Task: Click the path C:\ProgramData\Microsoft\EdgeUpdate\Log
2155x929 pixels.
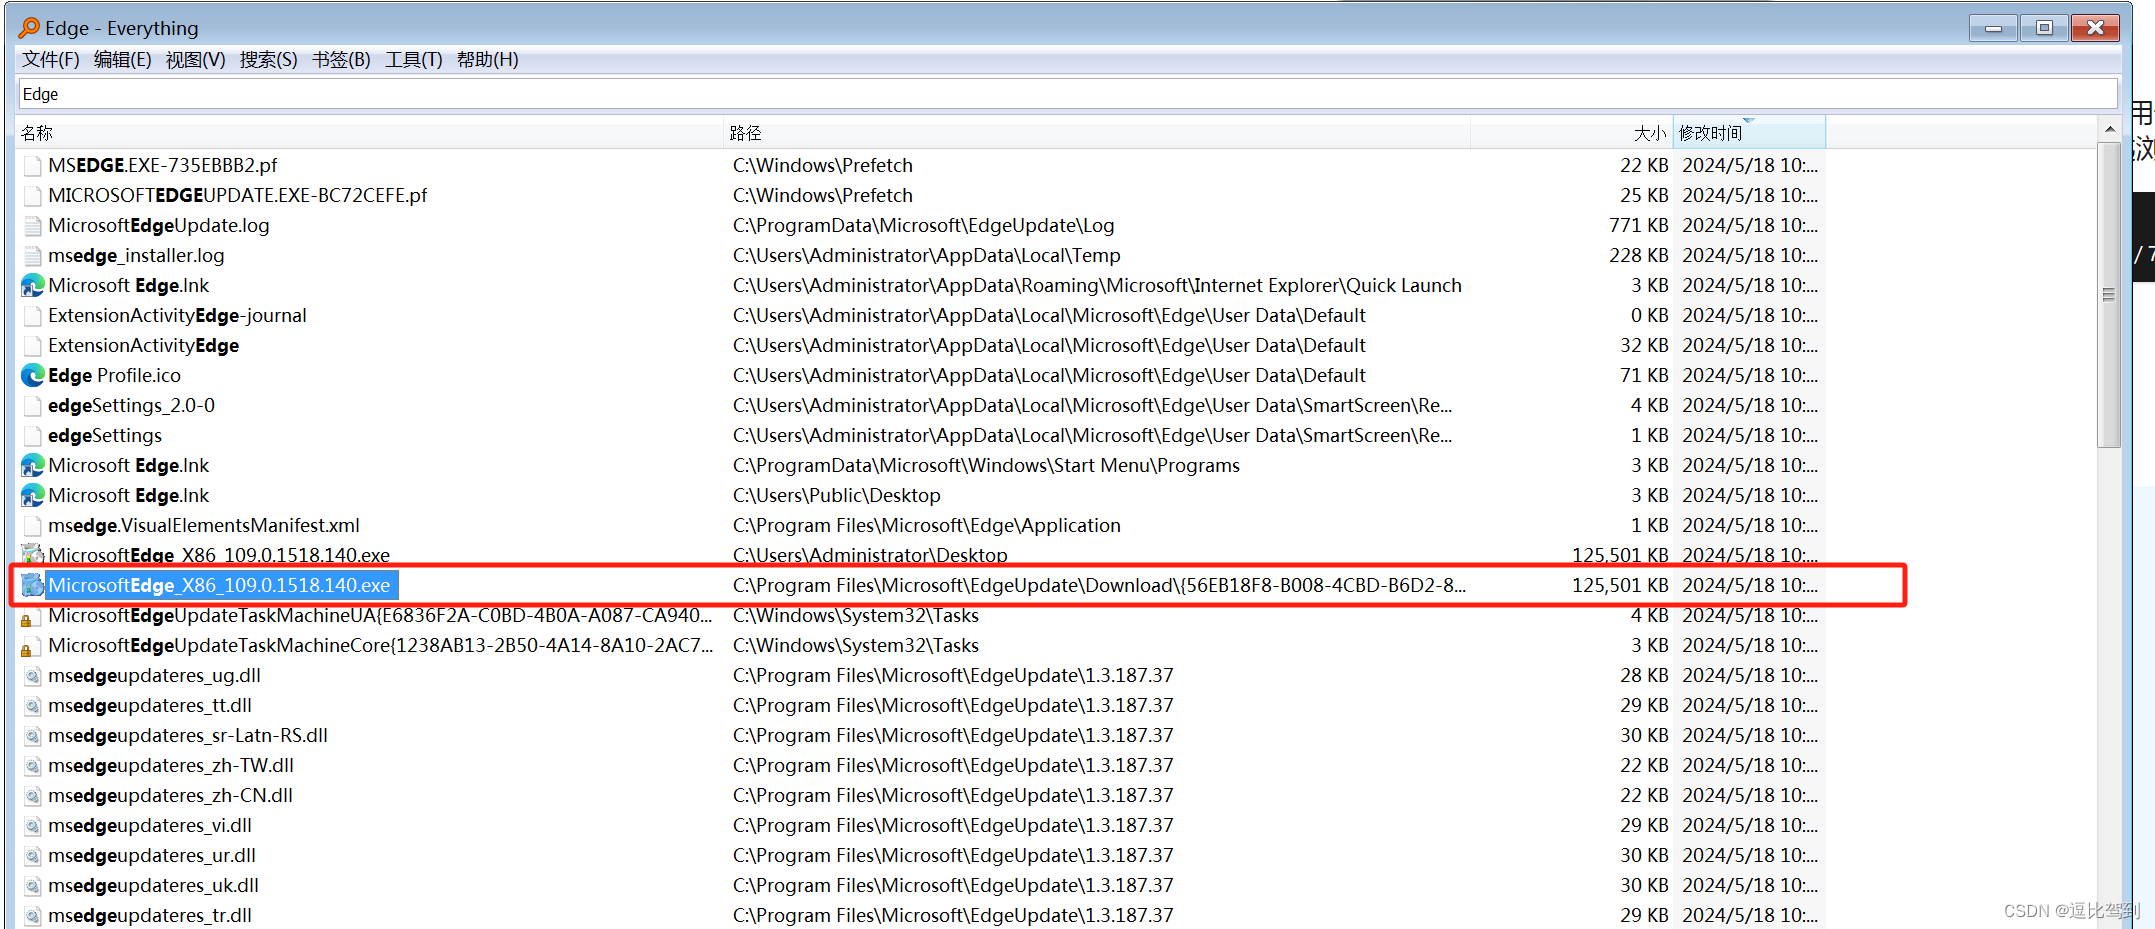Action: [923, 226]
